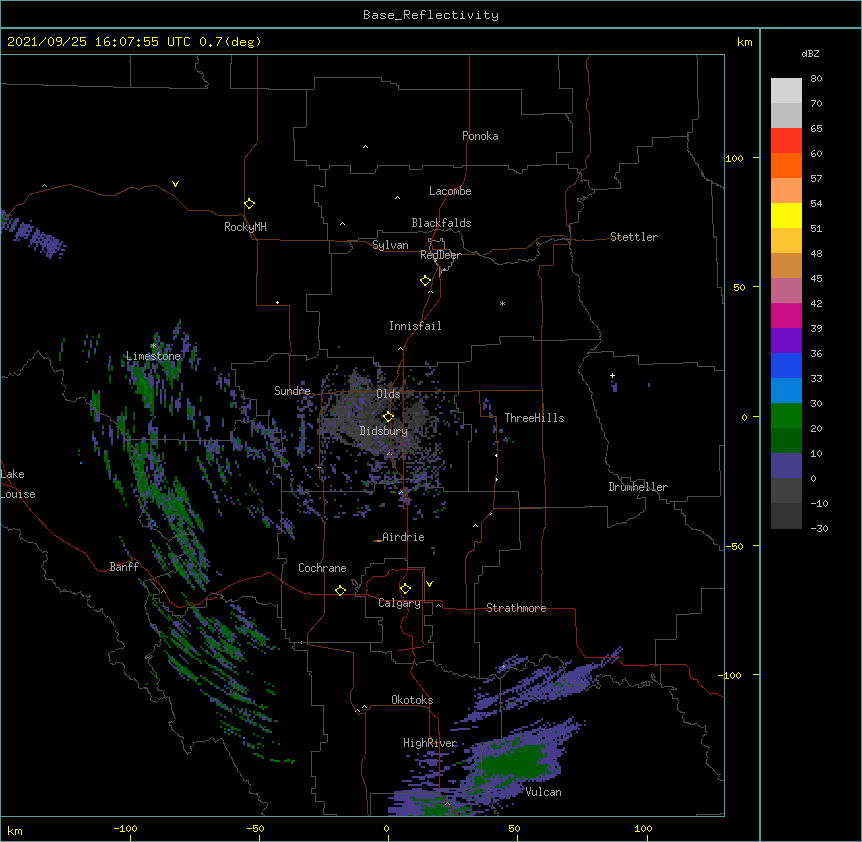
Task: Select the Okotoks city label
Action: pos(412,700)
